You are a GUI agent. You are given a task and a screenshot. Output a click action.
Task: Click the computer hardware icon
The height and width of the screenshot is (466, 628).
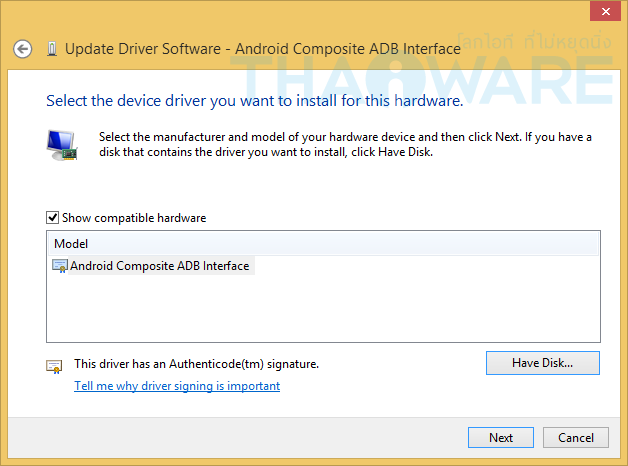coord(61,145)
